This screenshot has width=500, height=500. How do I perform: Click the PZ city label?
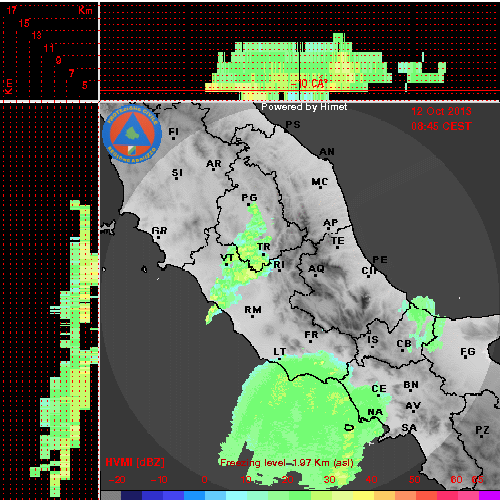482,430
